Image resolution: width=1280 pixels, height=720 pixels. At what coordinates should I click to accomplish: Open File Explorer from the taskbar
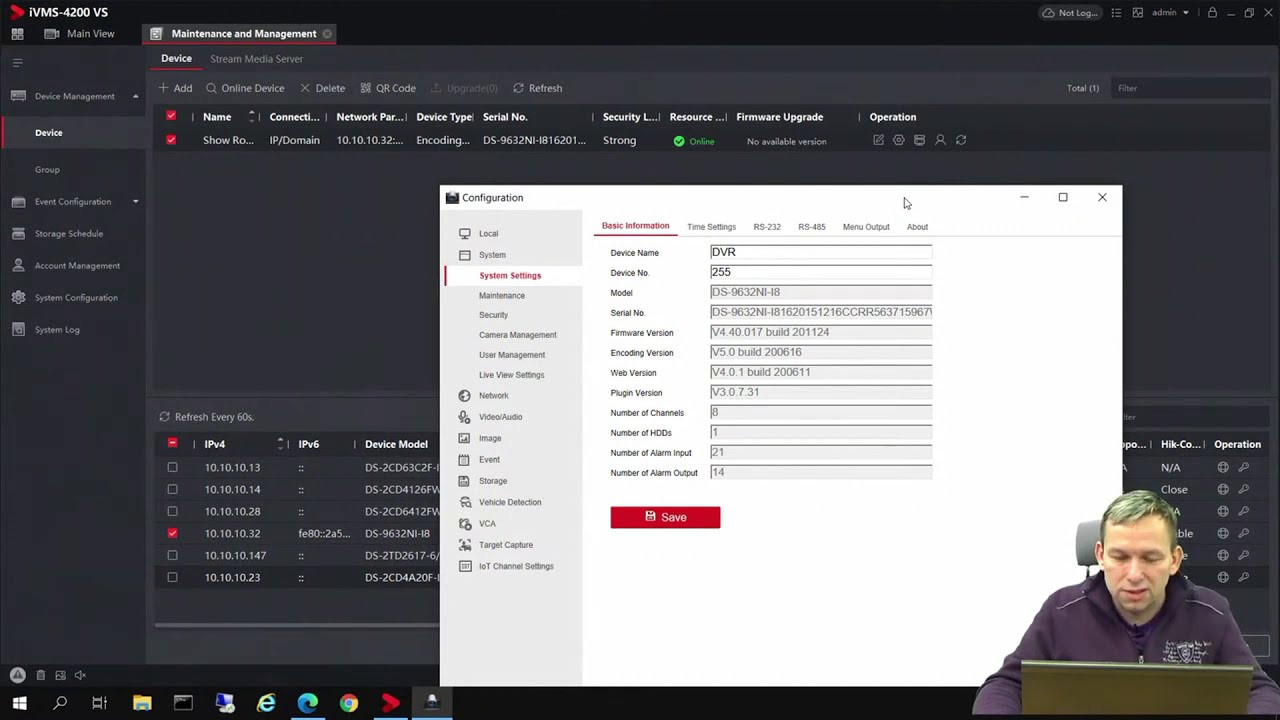142,704
